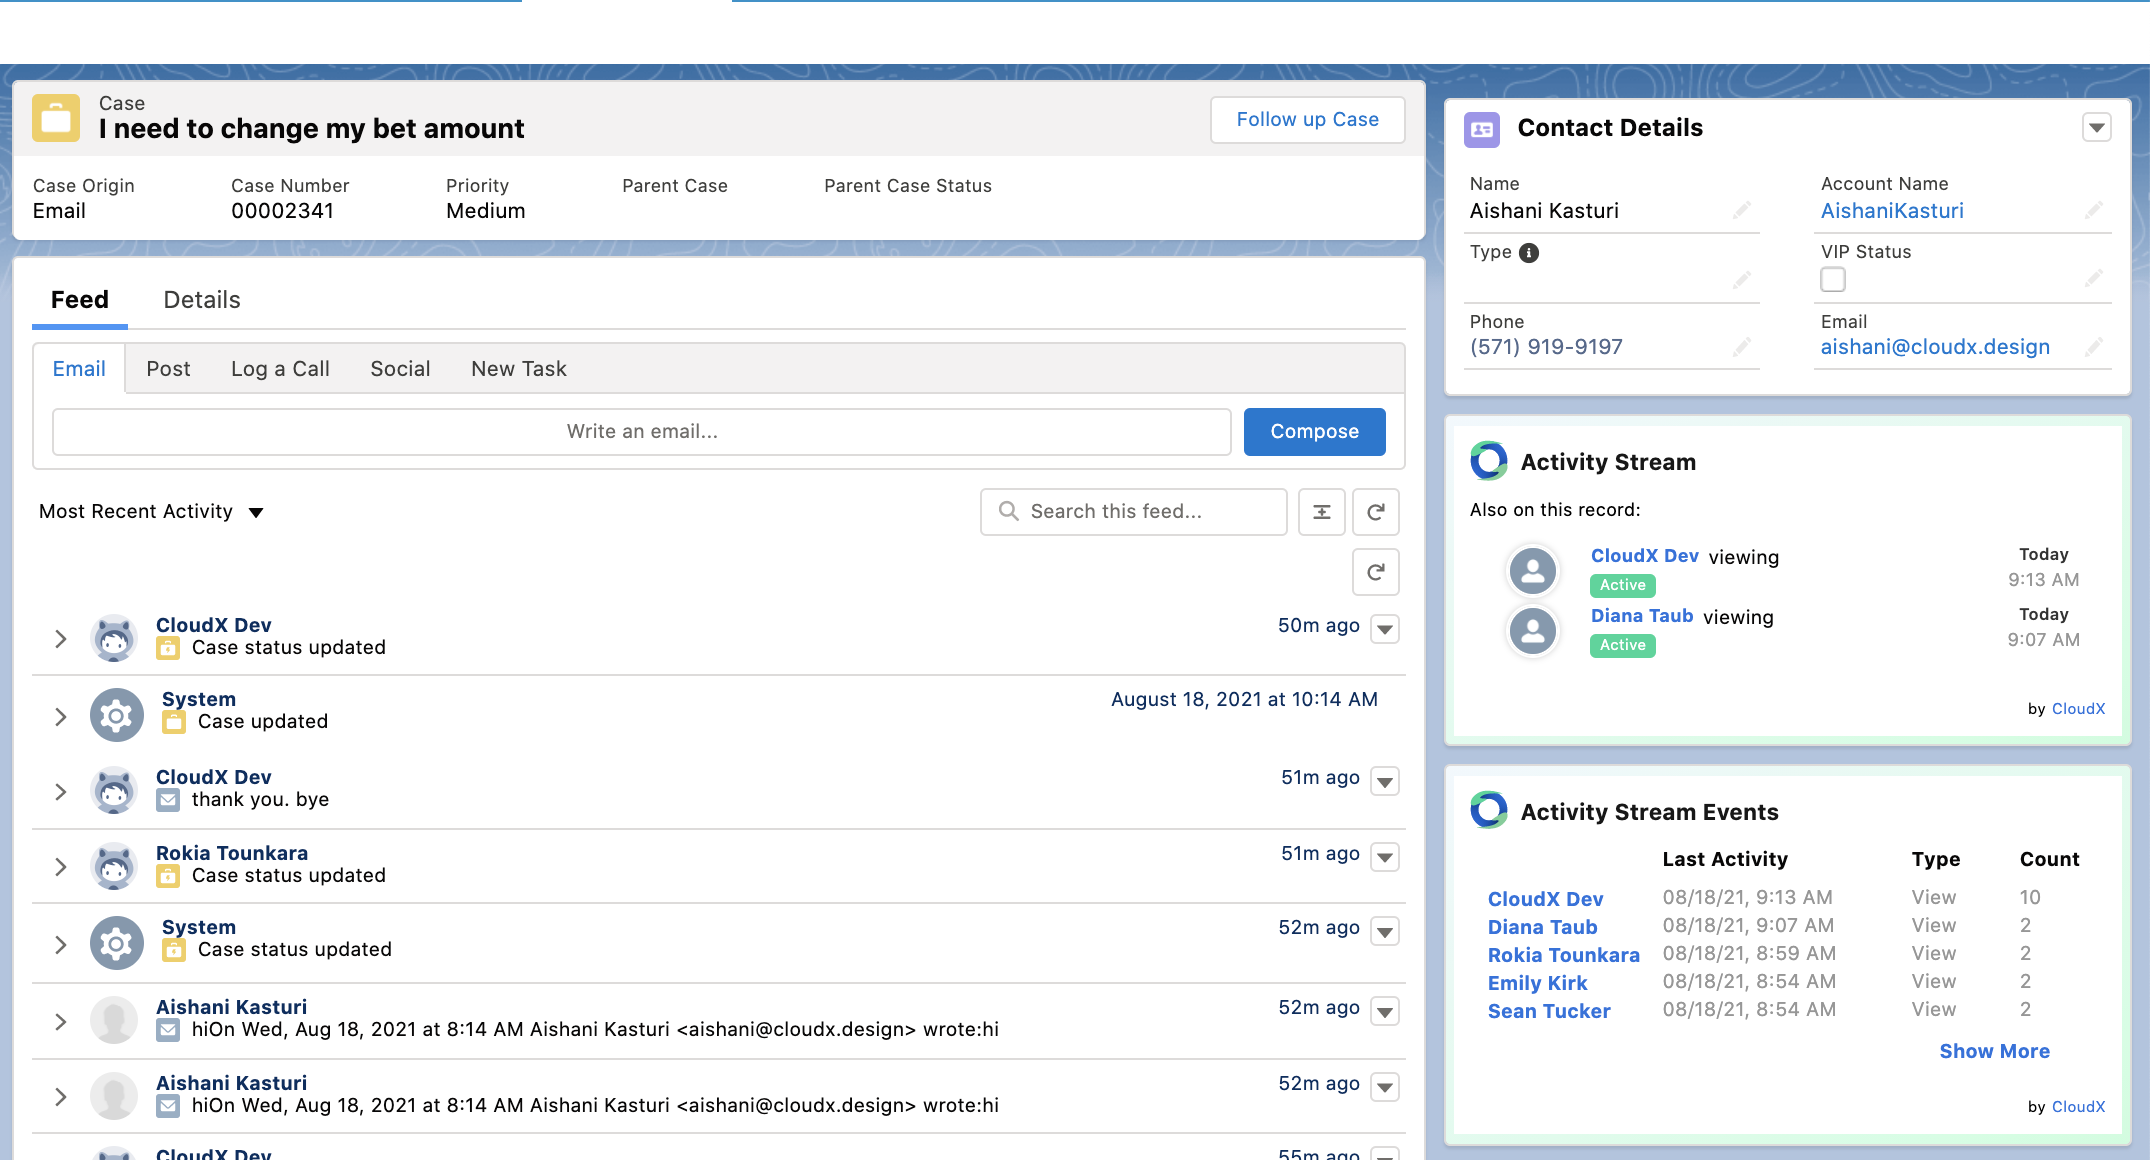The height and width of the screenshot is (1160, 2150).
Task: Open the Contact Details panel dropdown arrow
Action: click(x=2098, y=127)
